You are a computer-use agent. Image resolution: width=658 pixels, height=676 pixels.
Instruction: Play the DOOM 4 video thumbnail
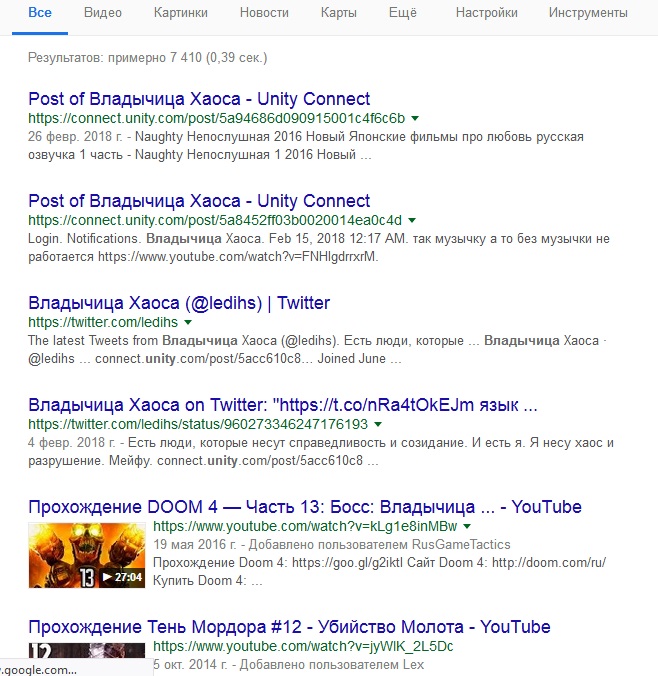coord(87,555)
